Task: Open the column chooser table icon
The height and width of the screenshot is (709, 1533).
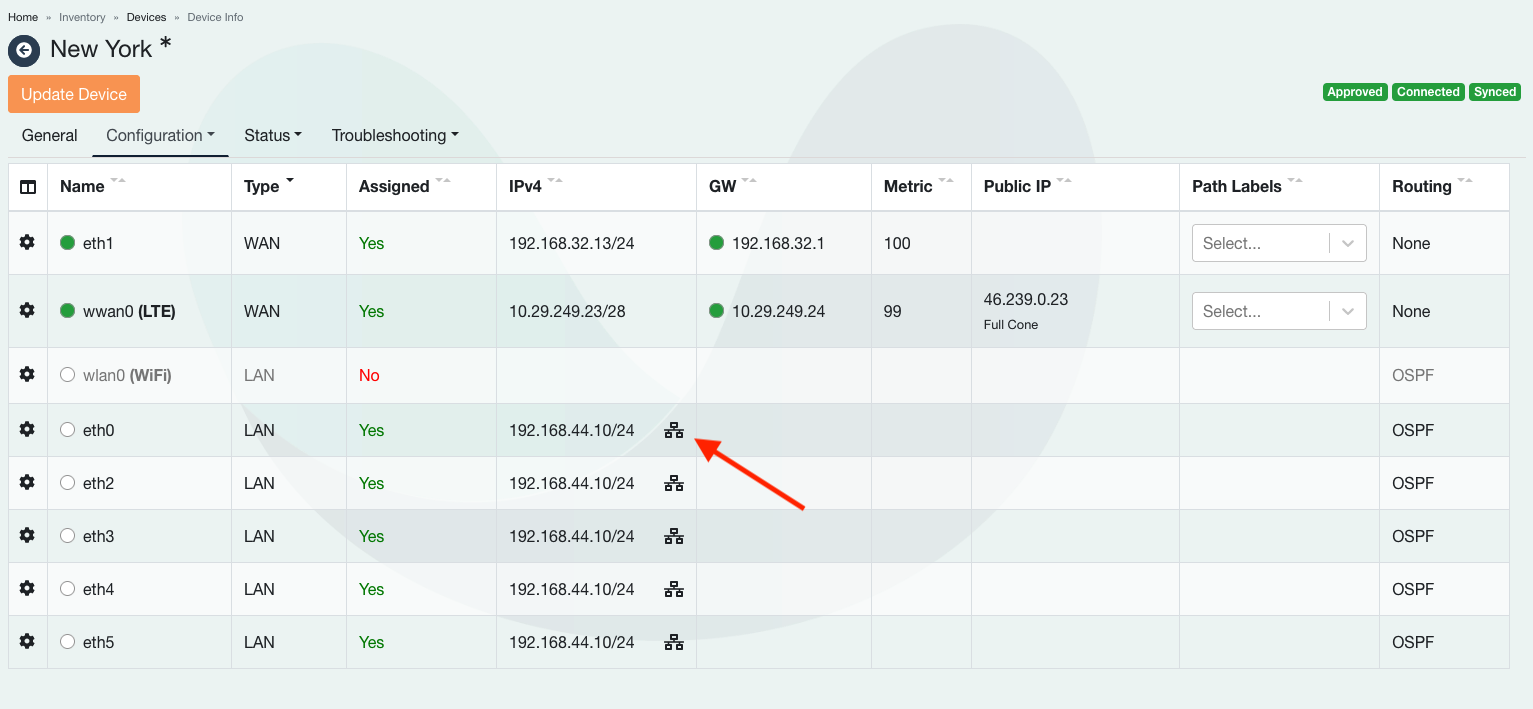Action: click(28, 187)
